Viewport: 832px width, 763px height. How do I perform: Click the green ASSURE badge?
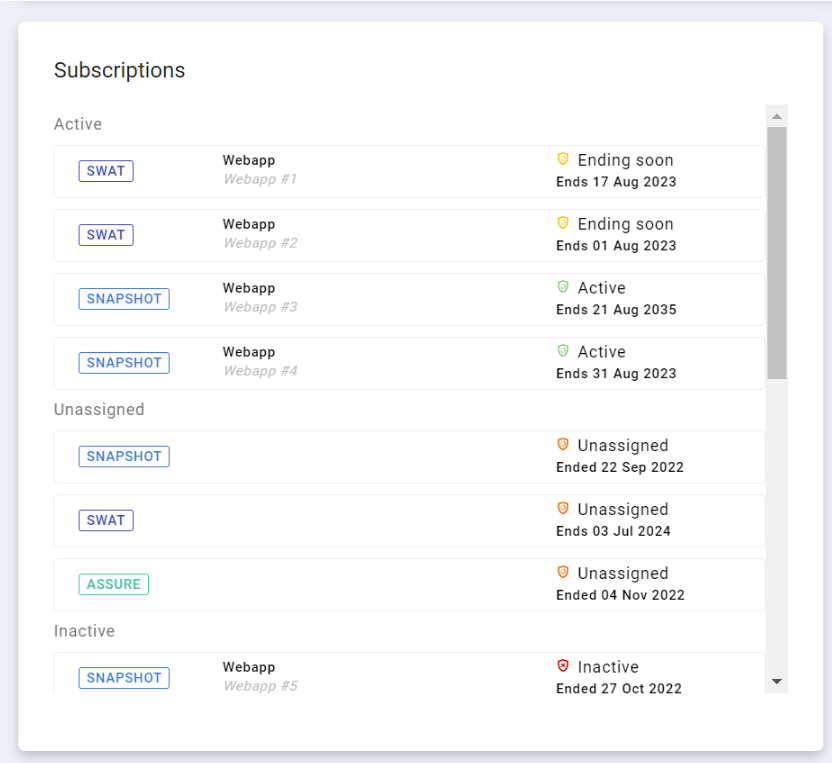(114, 585)
